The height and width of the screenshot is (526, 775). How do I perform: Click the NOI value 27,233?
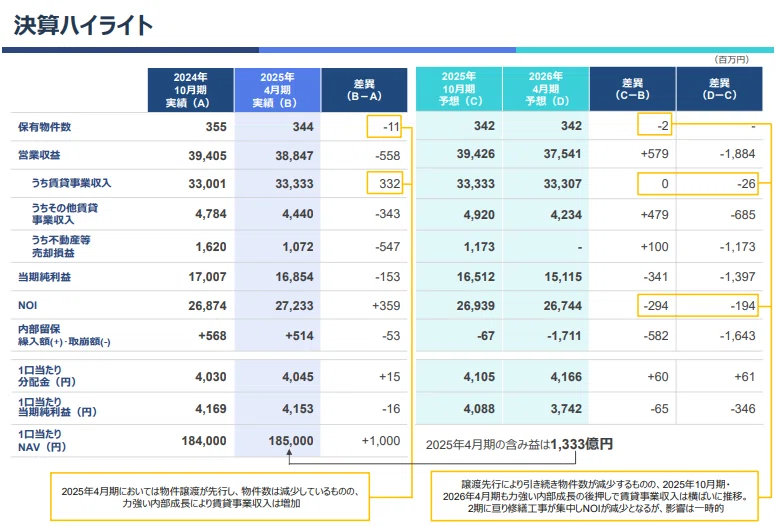(294, 306)
